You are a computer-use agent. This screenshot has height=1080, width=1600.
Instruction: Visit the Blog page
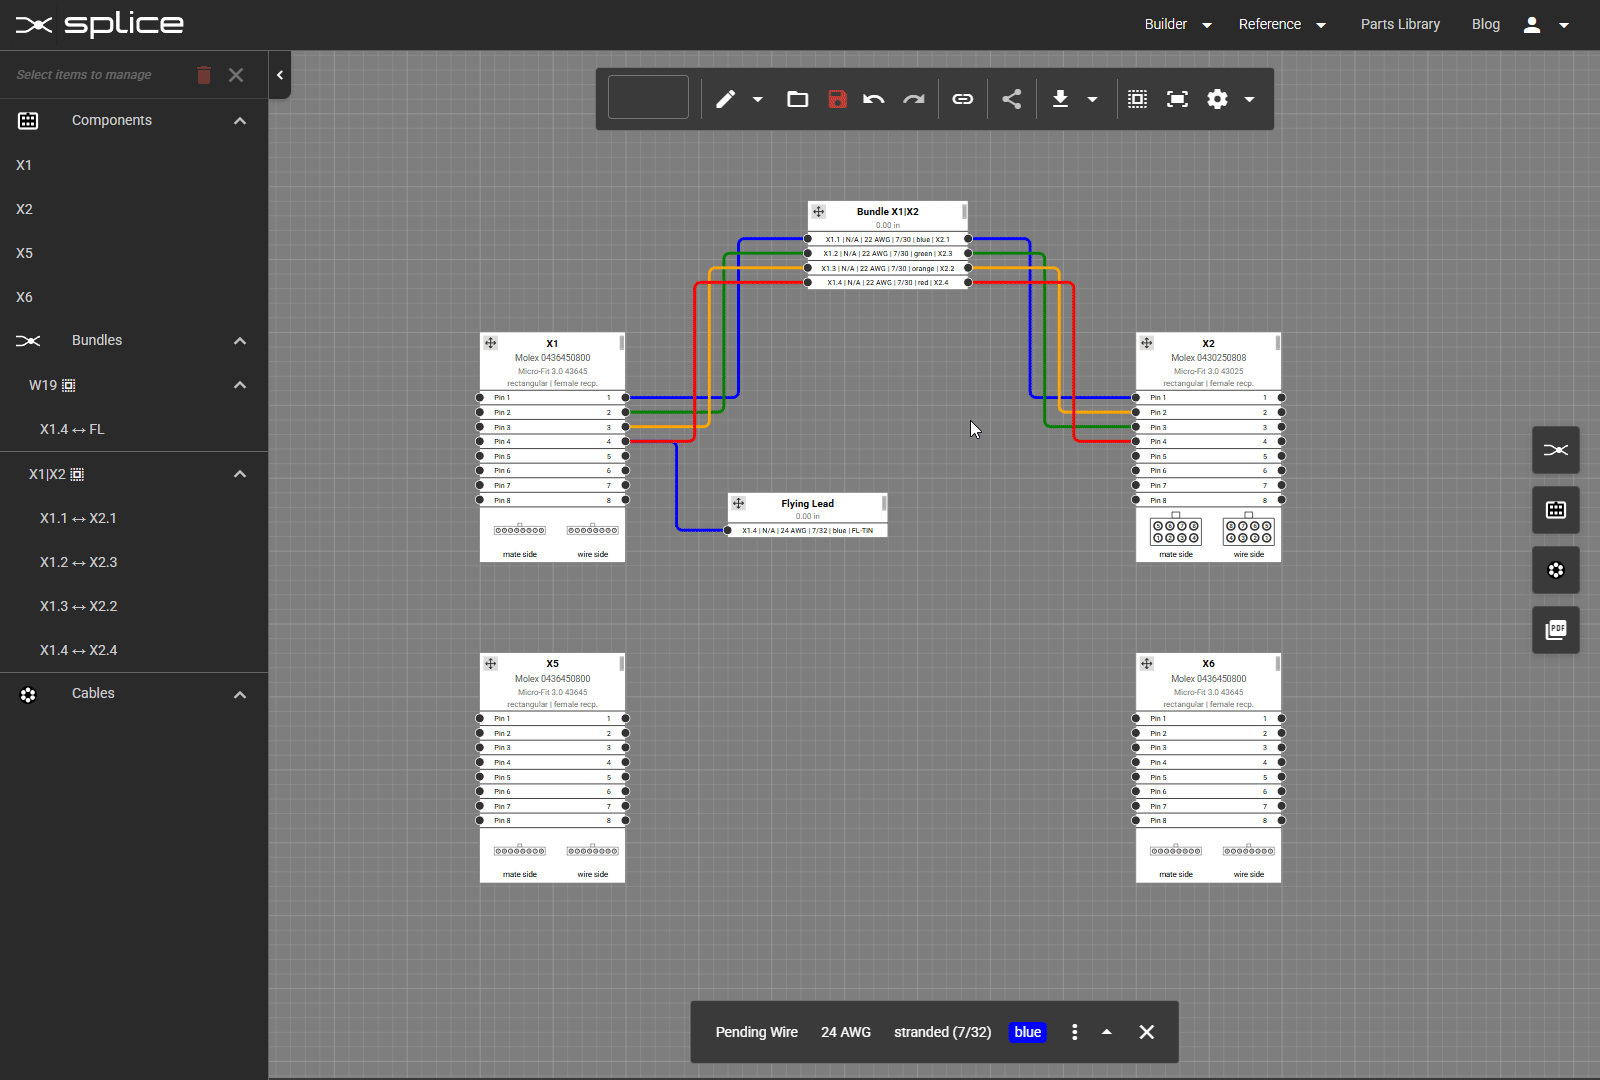click(1486, 24)
